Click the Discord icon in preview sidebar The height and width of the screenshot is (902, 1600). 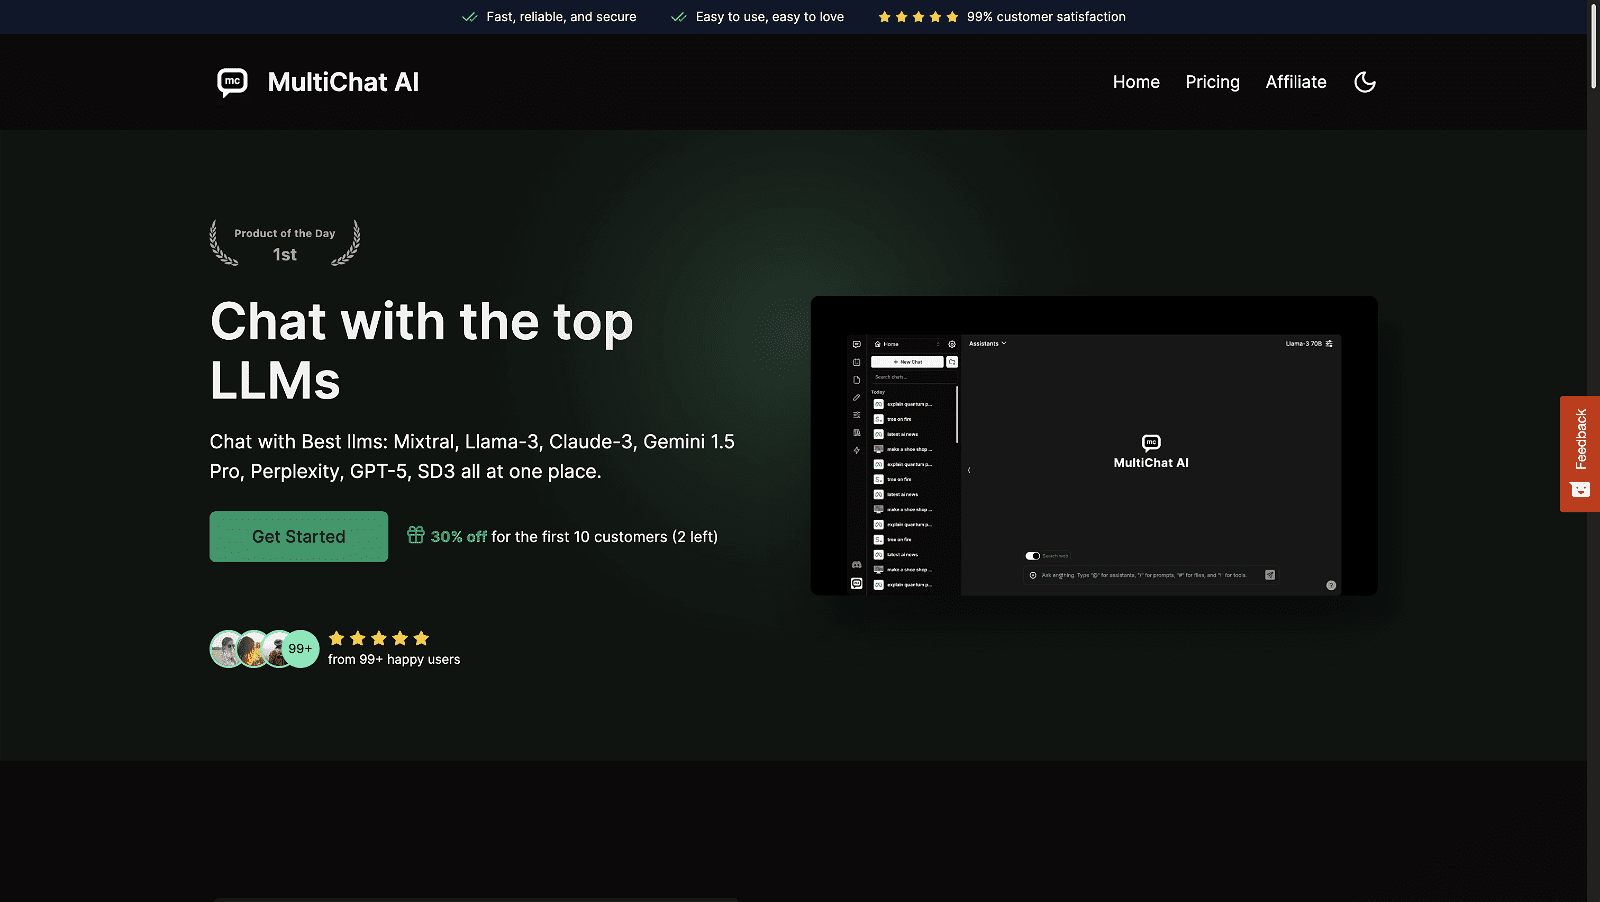(x=856, y=565)
